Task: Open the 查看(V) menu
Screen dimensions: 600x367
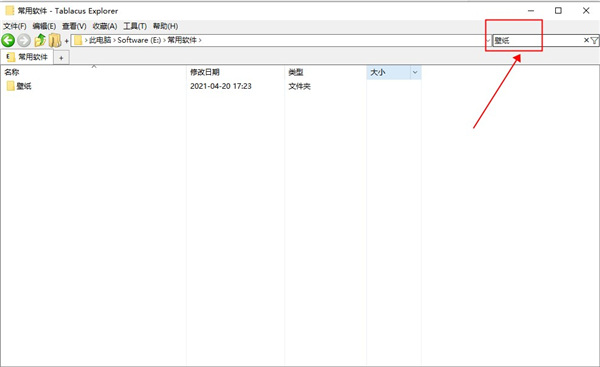Action: coord(74,26)
